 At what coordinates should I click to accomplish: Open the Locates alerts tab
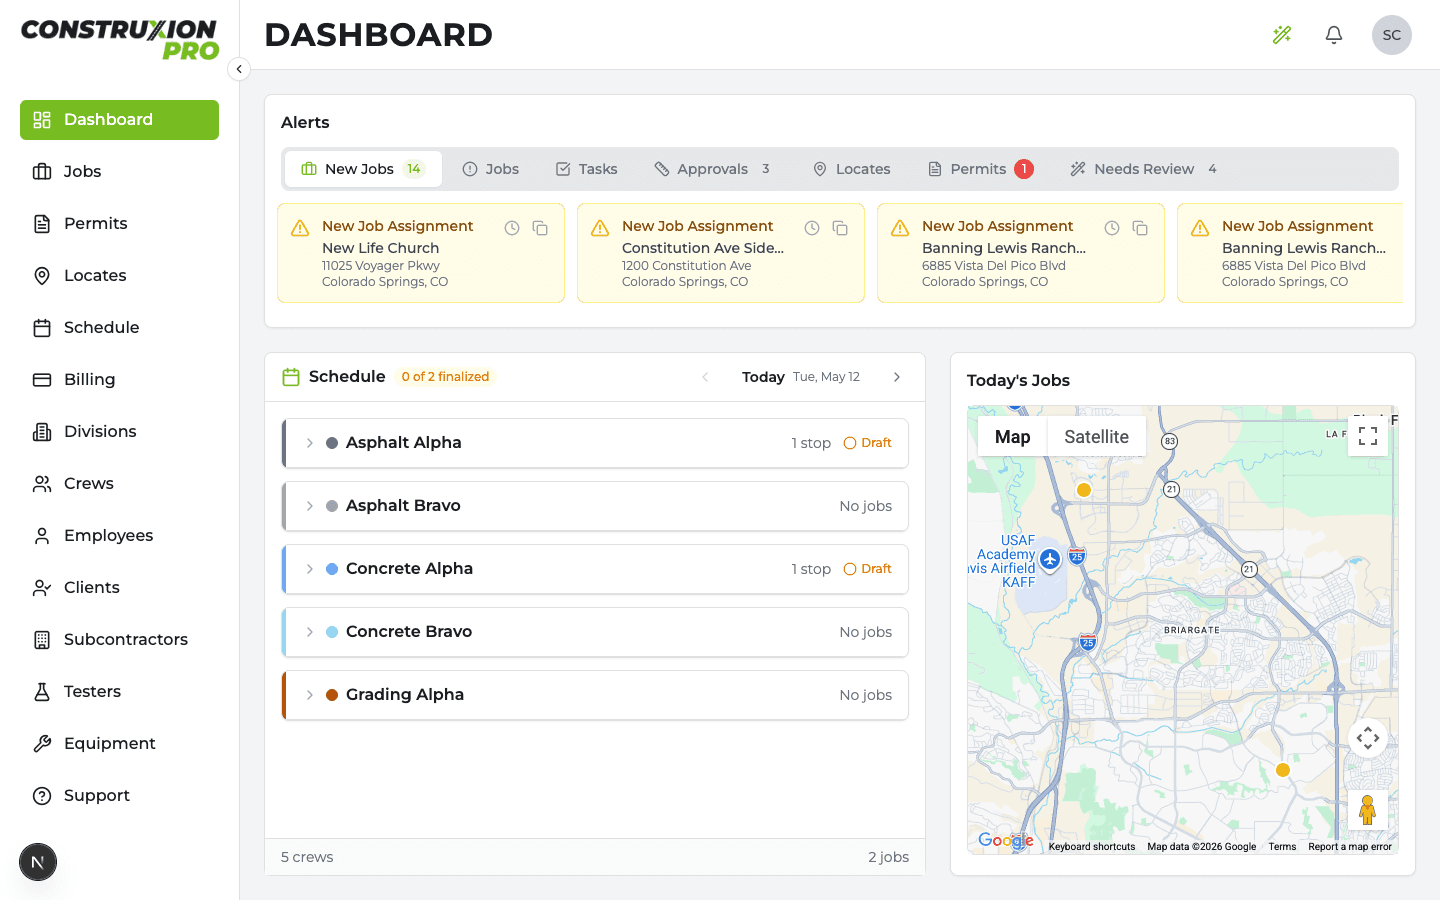tap(852, 169)
